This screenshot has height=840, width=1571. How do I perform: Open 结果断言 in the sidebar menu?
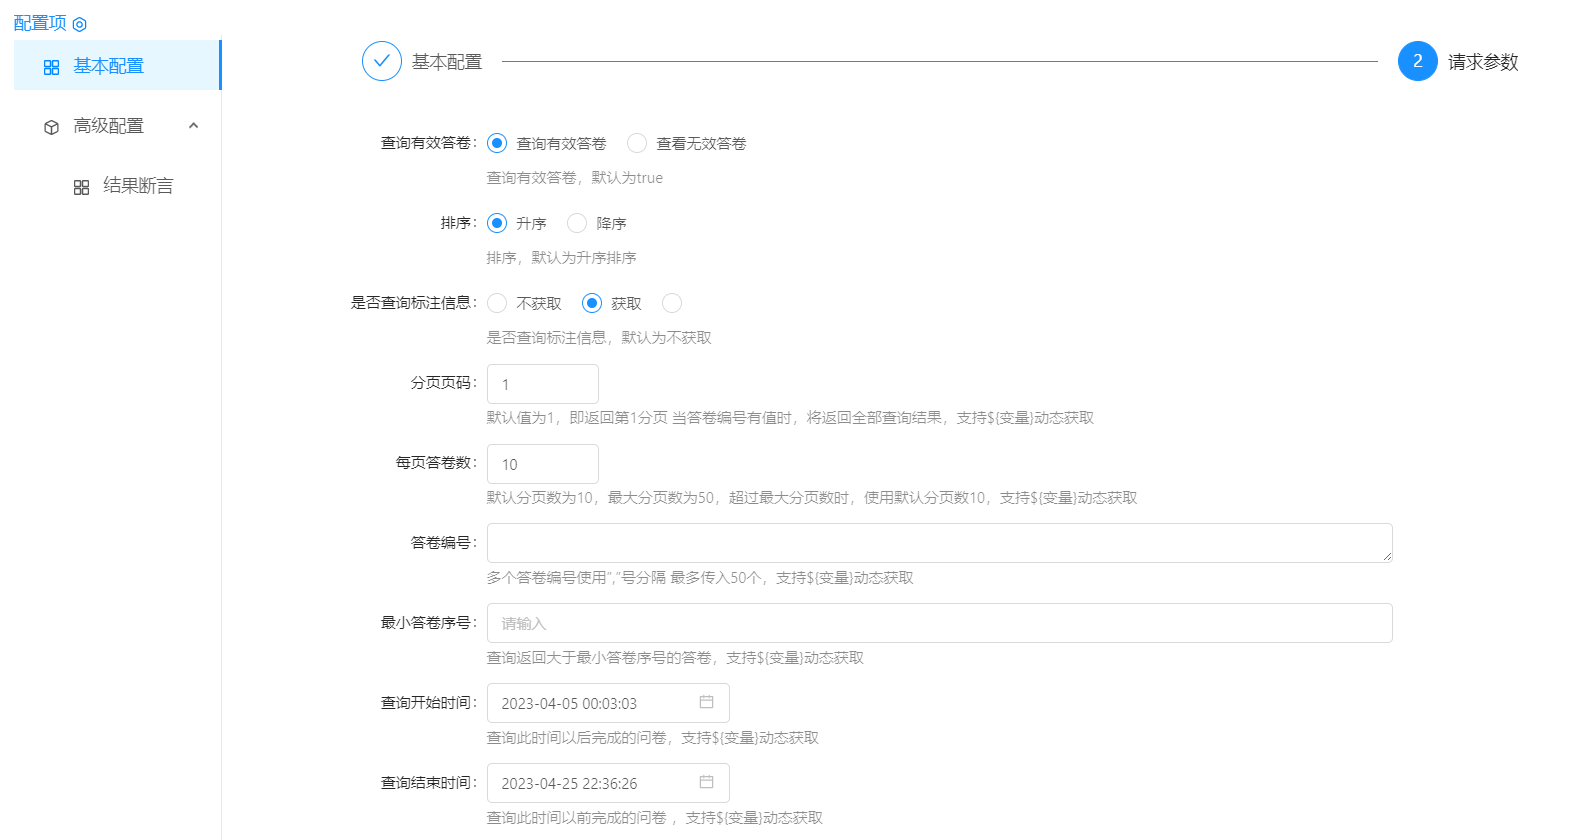[138, 186]
